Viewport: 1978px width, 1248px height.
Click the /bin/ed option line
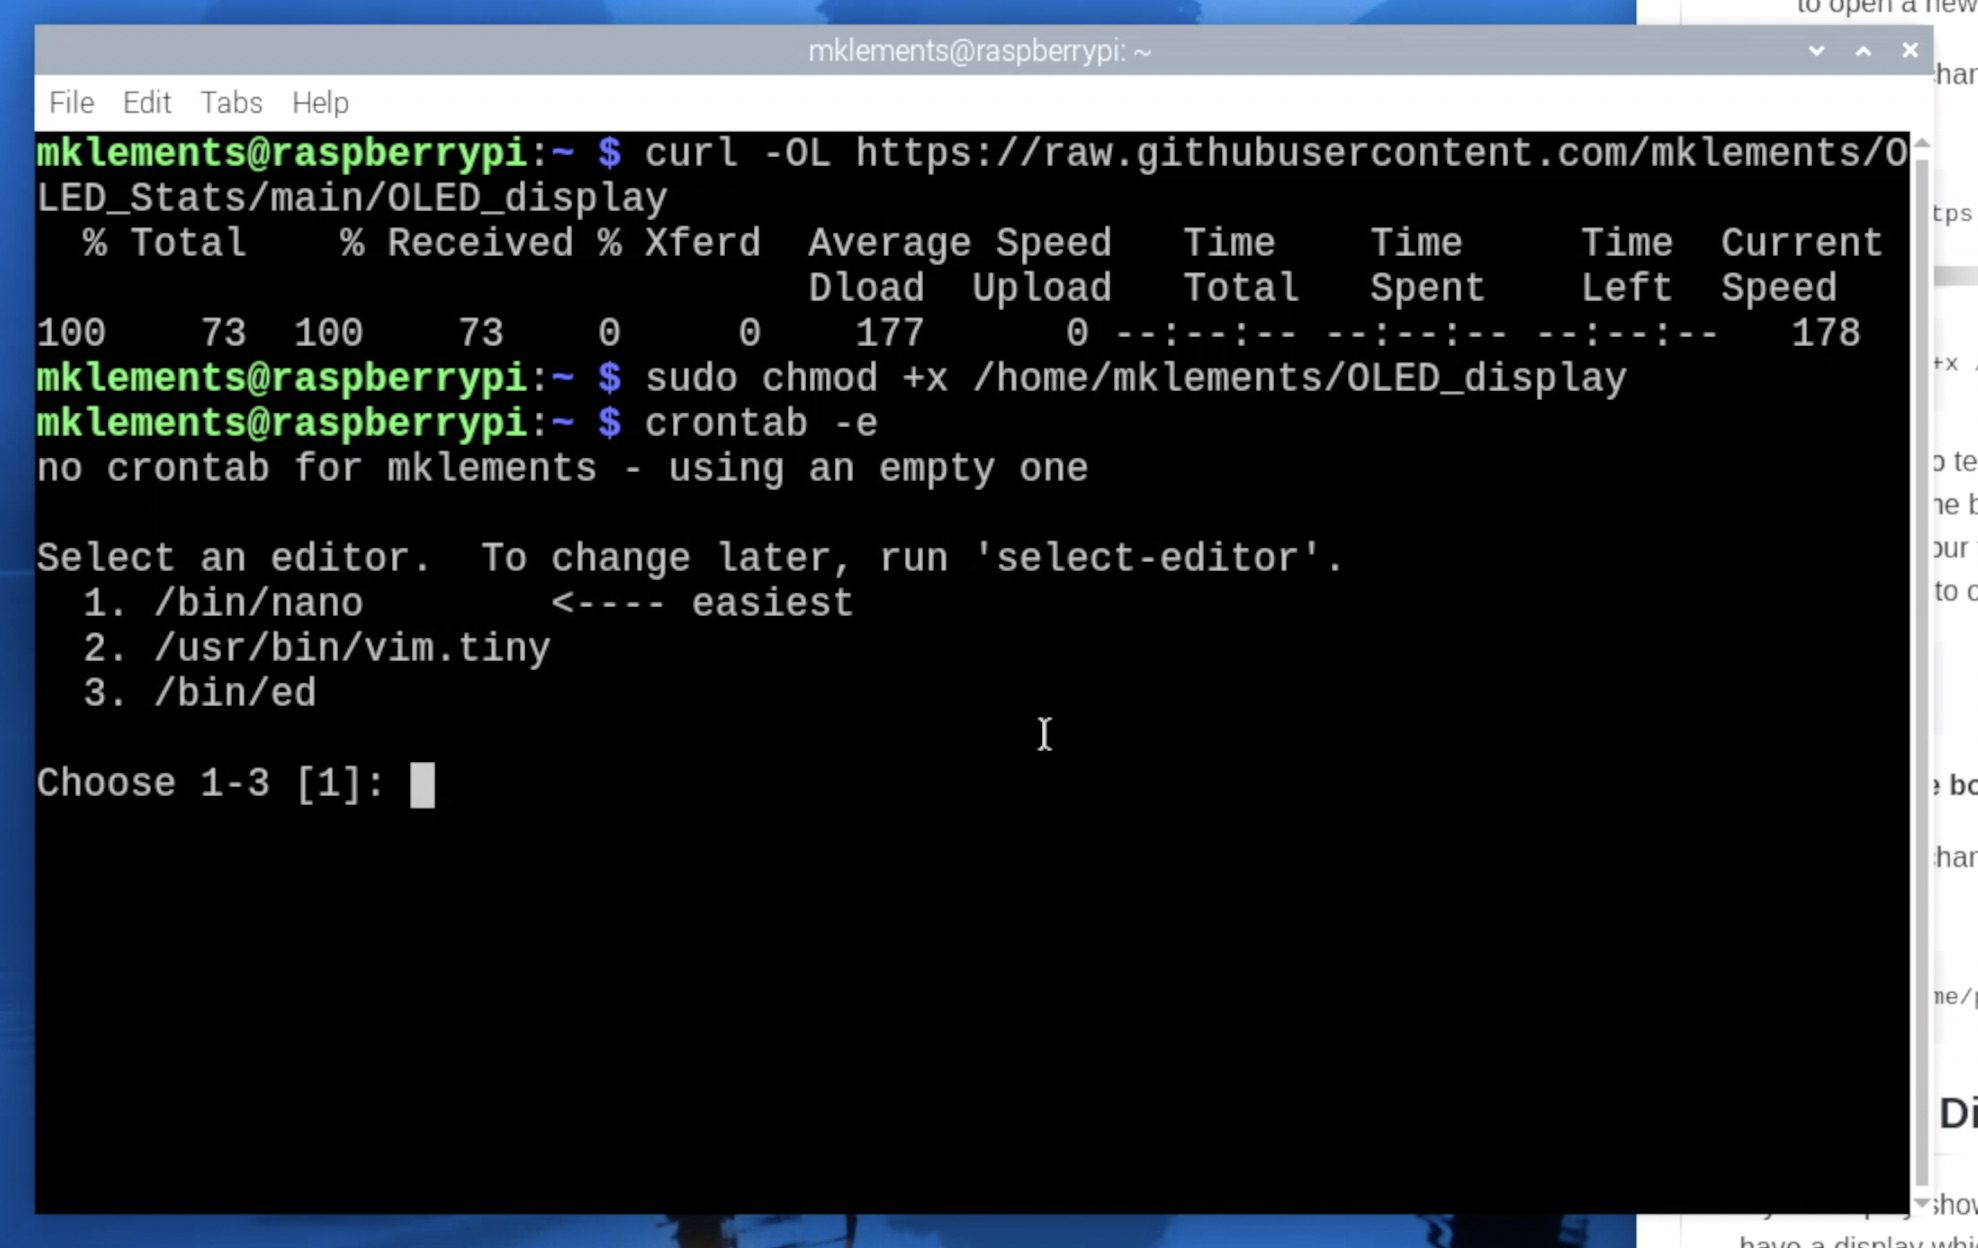[199, 693]
